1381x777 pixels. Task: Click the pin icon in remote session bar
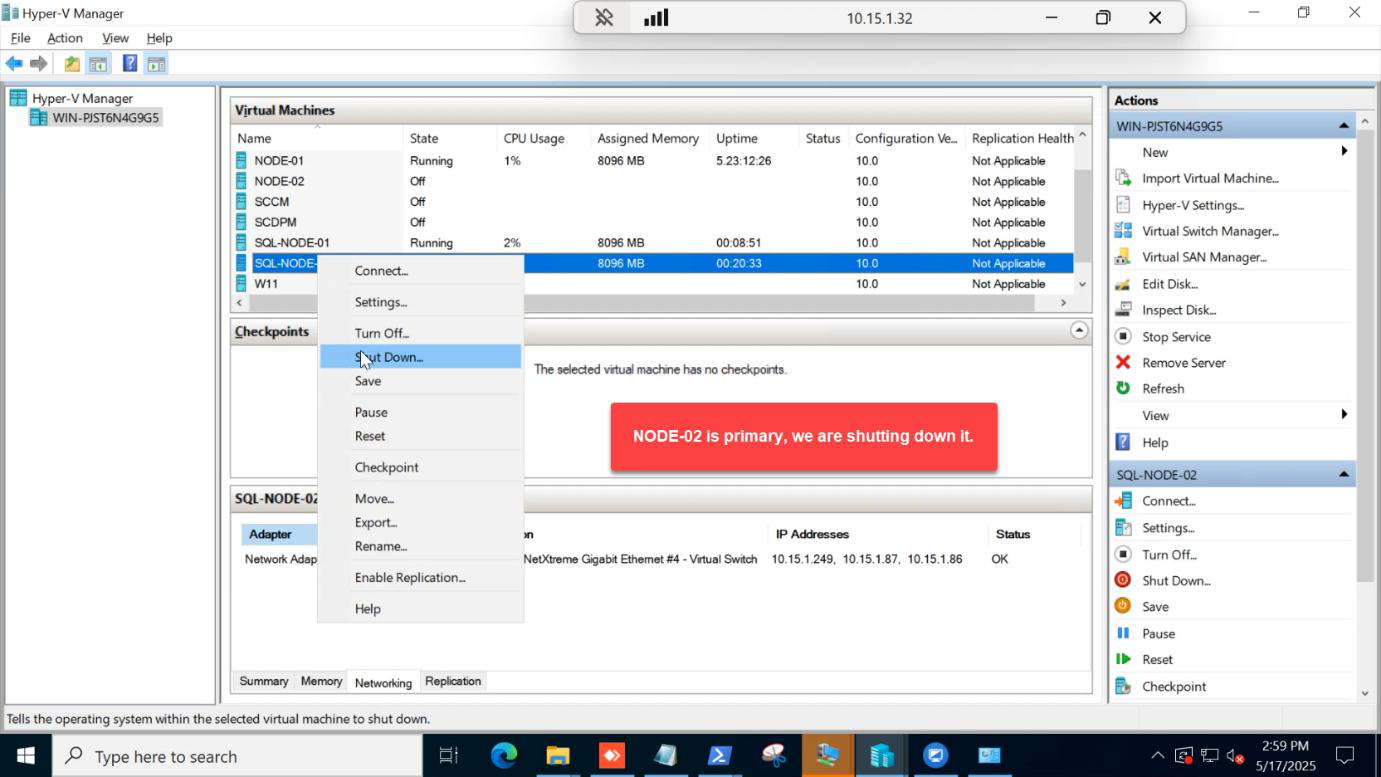tap(604, 18)
